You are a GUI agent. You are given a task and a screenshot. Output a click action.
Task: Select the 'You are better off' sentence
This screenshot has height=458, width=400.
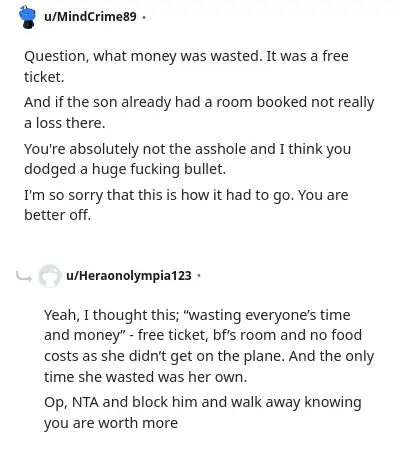pyautogui.click(x=186, y=205)
